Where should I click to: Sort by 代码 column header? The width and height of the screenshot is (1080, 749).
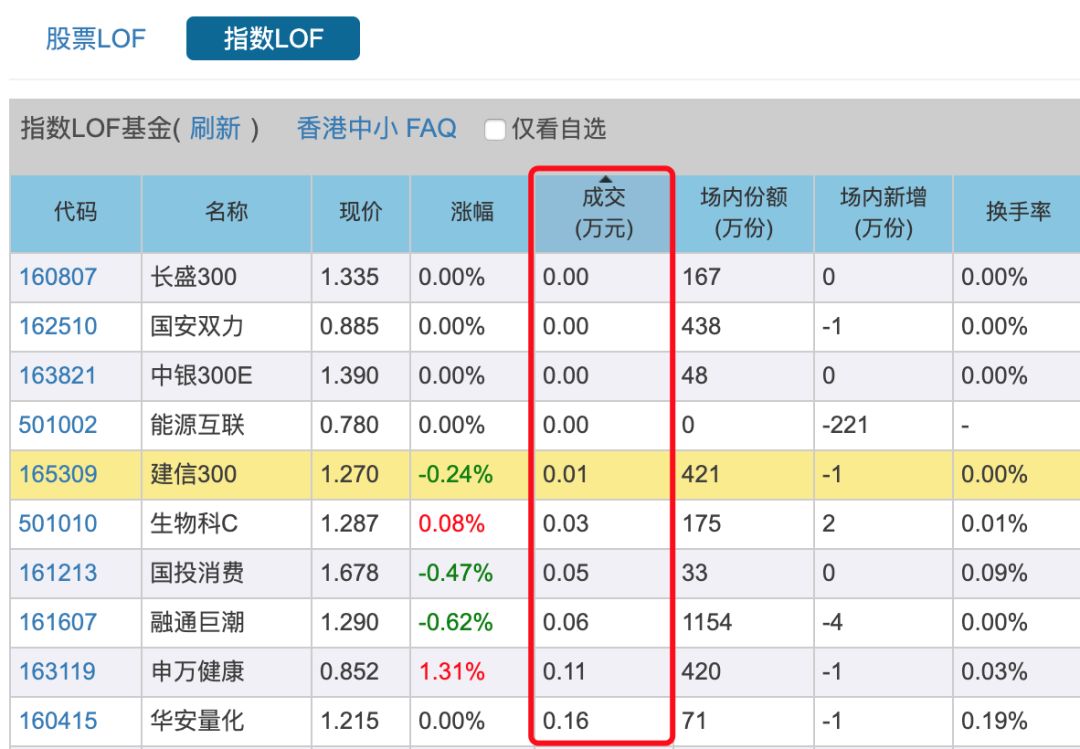(76, 213)
